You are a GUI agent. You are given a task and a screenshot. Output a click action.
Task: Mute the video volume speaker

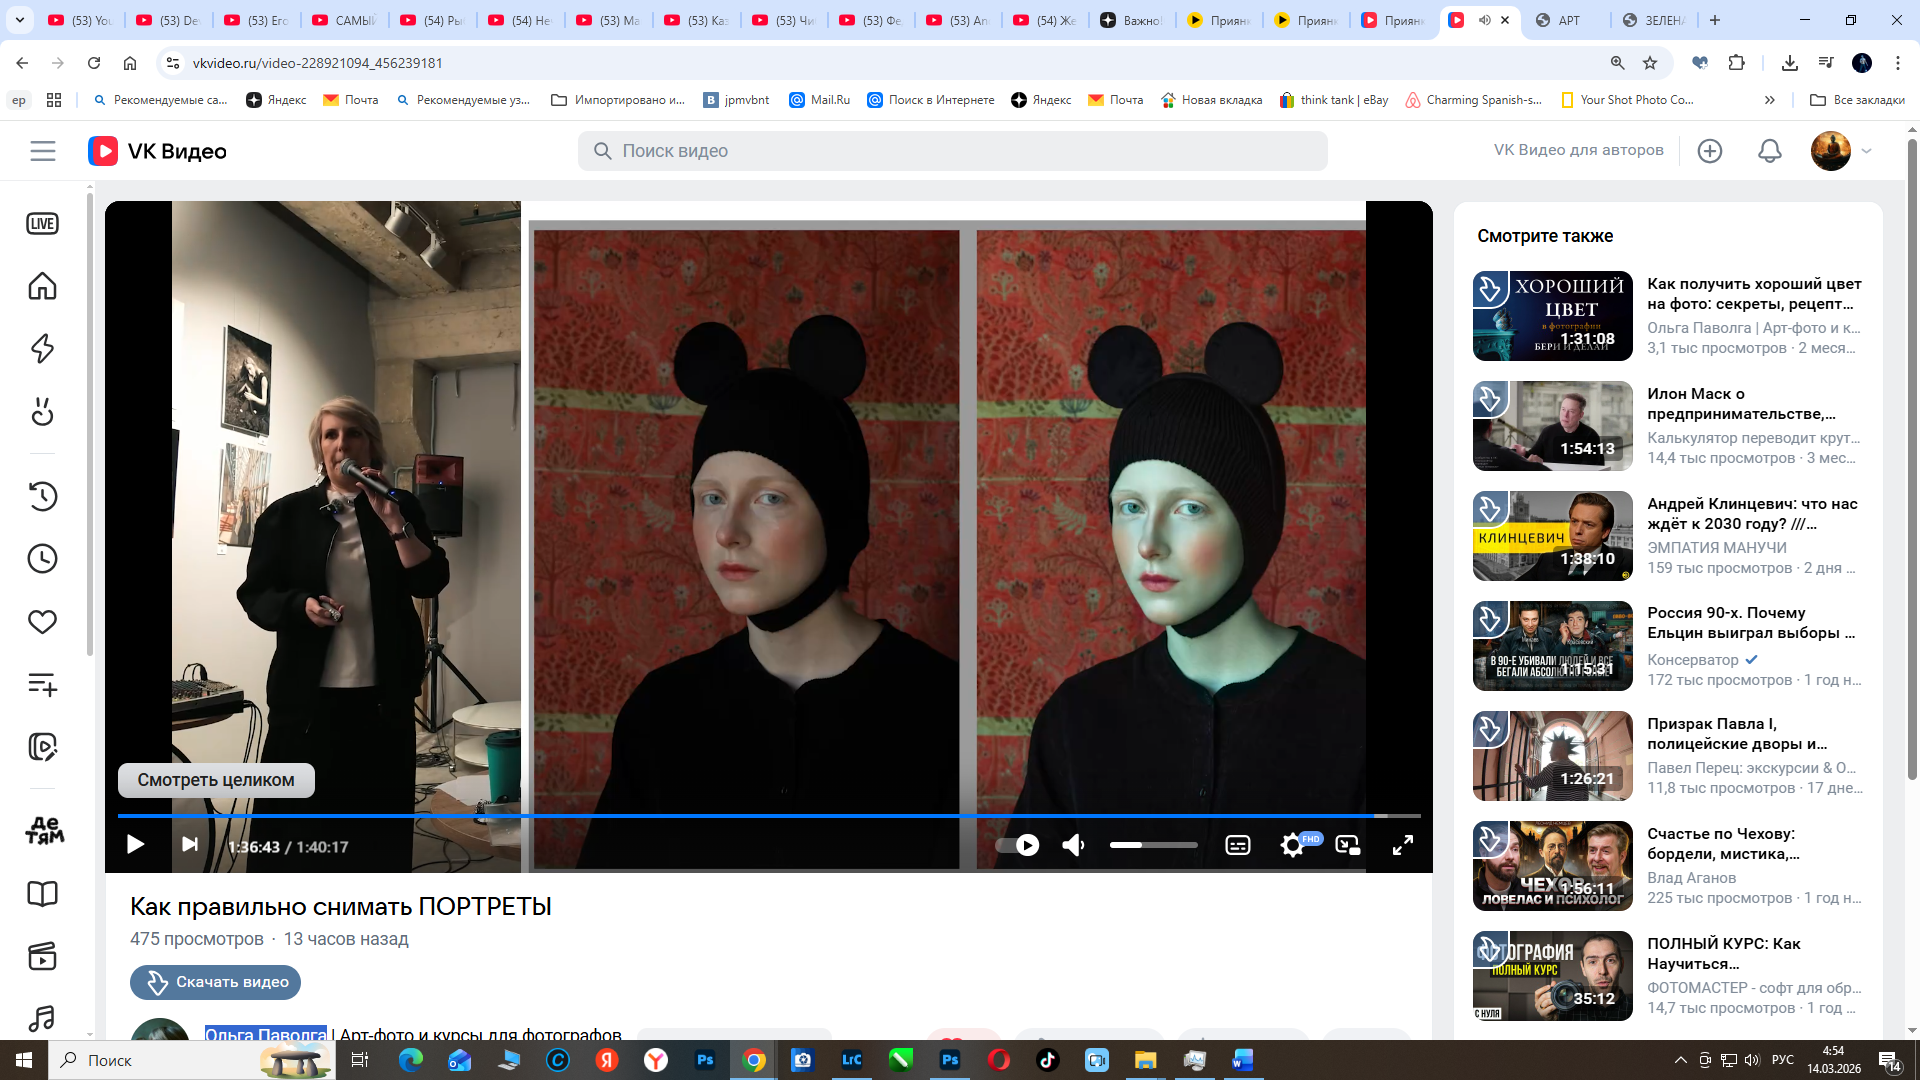[x=1073, y=846]
